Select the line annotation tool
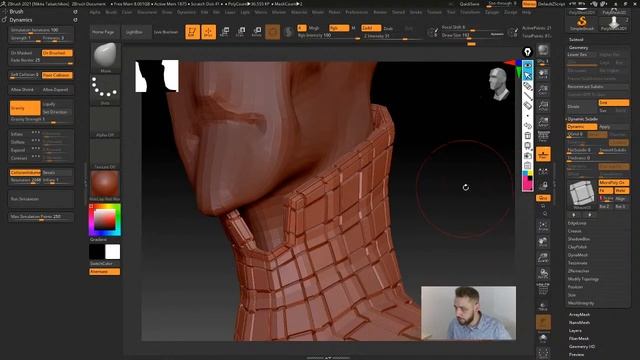 pyautogui.click(x=528, y=96)
